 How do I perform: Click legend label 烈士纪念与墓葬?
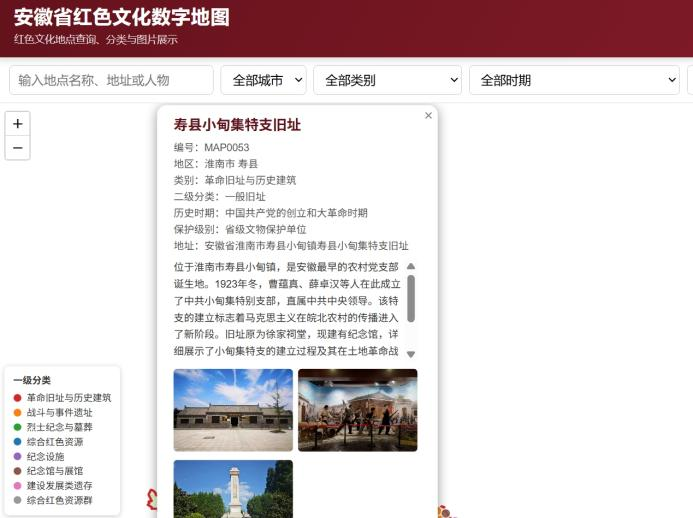pyautogui.click(x=60, y=427)
